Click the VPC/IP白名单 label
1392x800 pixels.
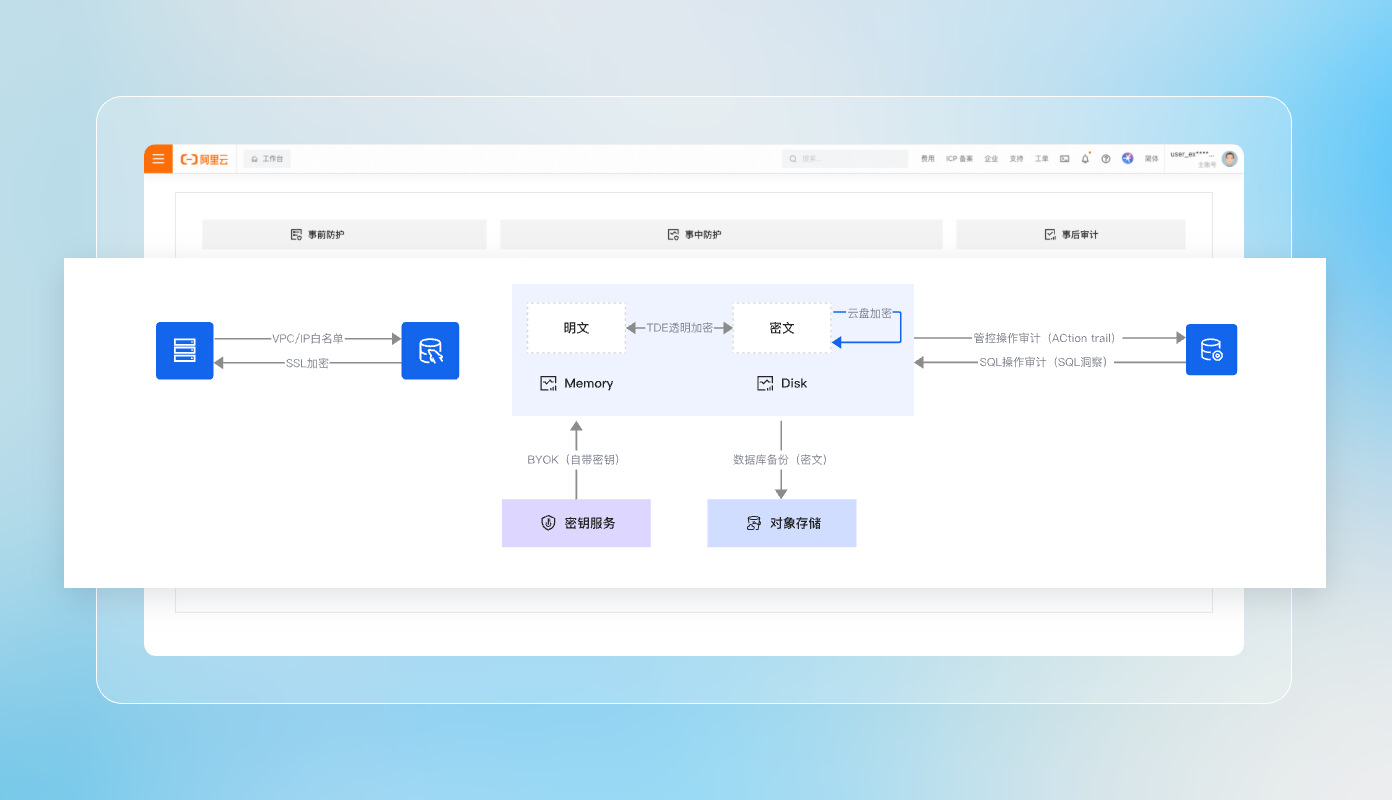pos(308,339)
